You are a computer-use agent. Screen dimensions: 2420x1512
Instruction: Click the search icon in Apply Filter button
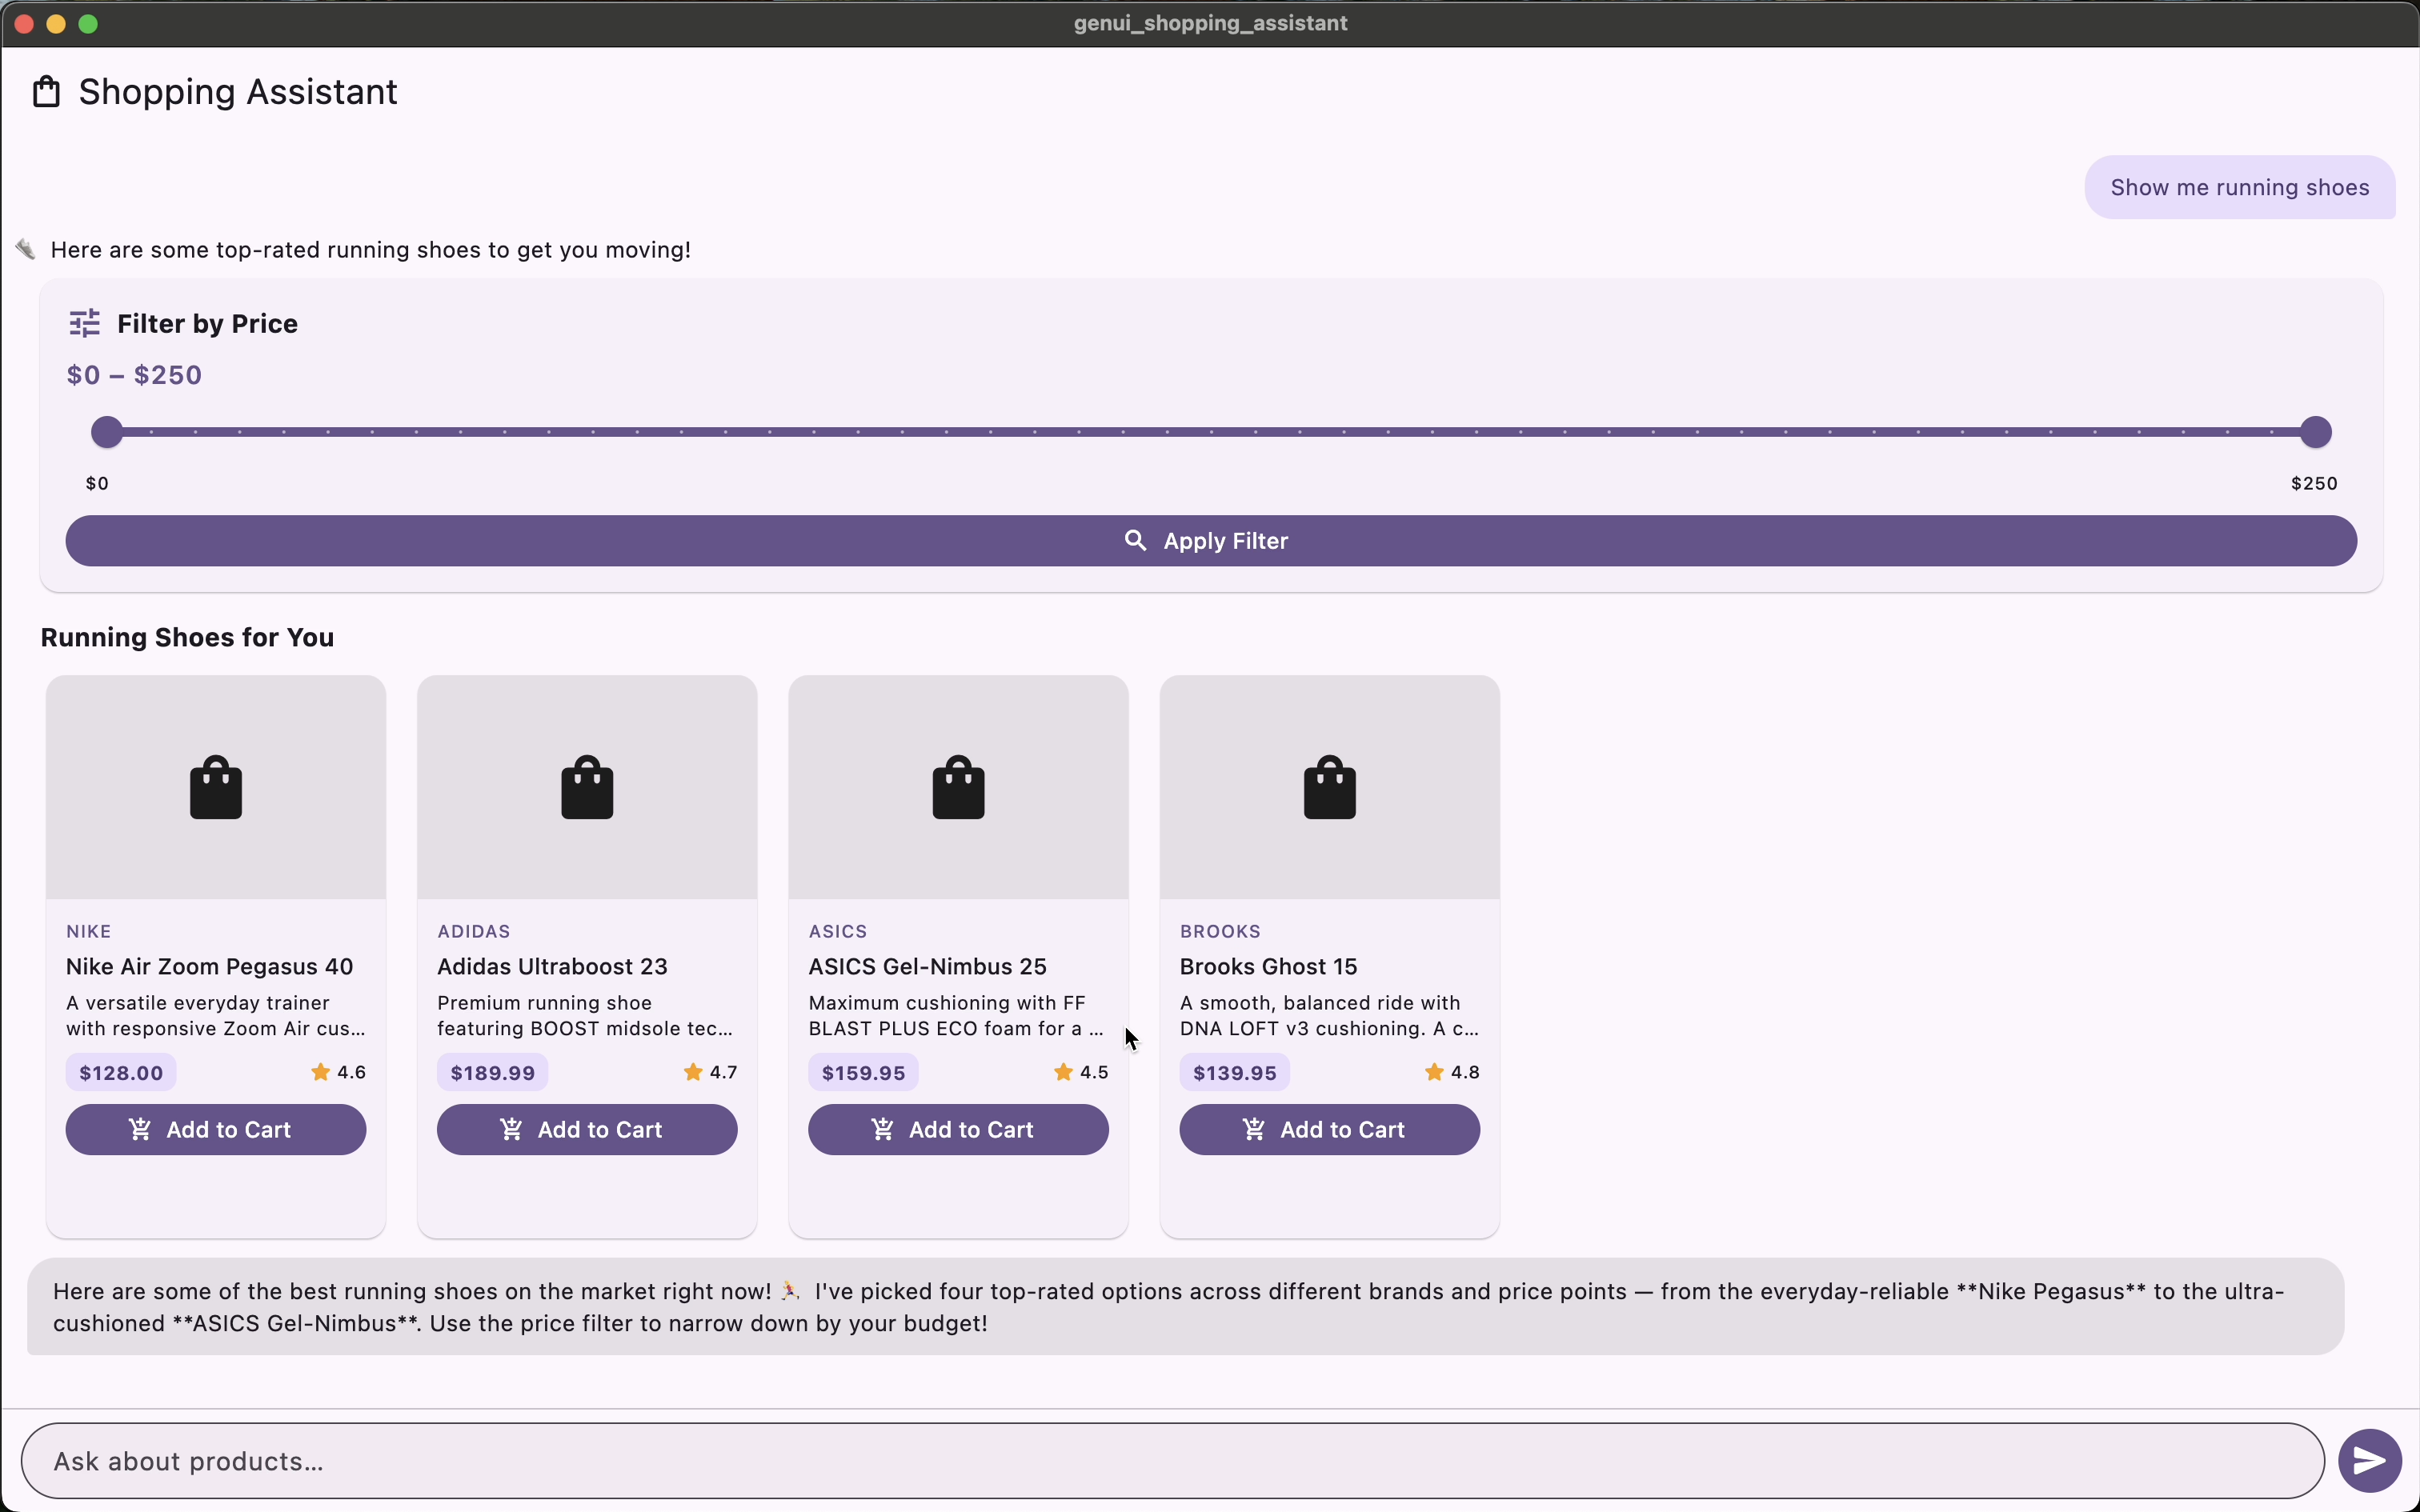pos(1135,541)
